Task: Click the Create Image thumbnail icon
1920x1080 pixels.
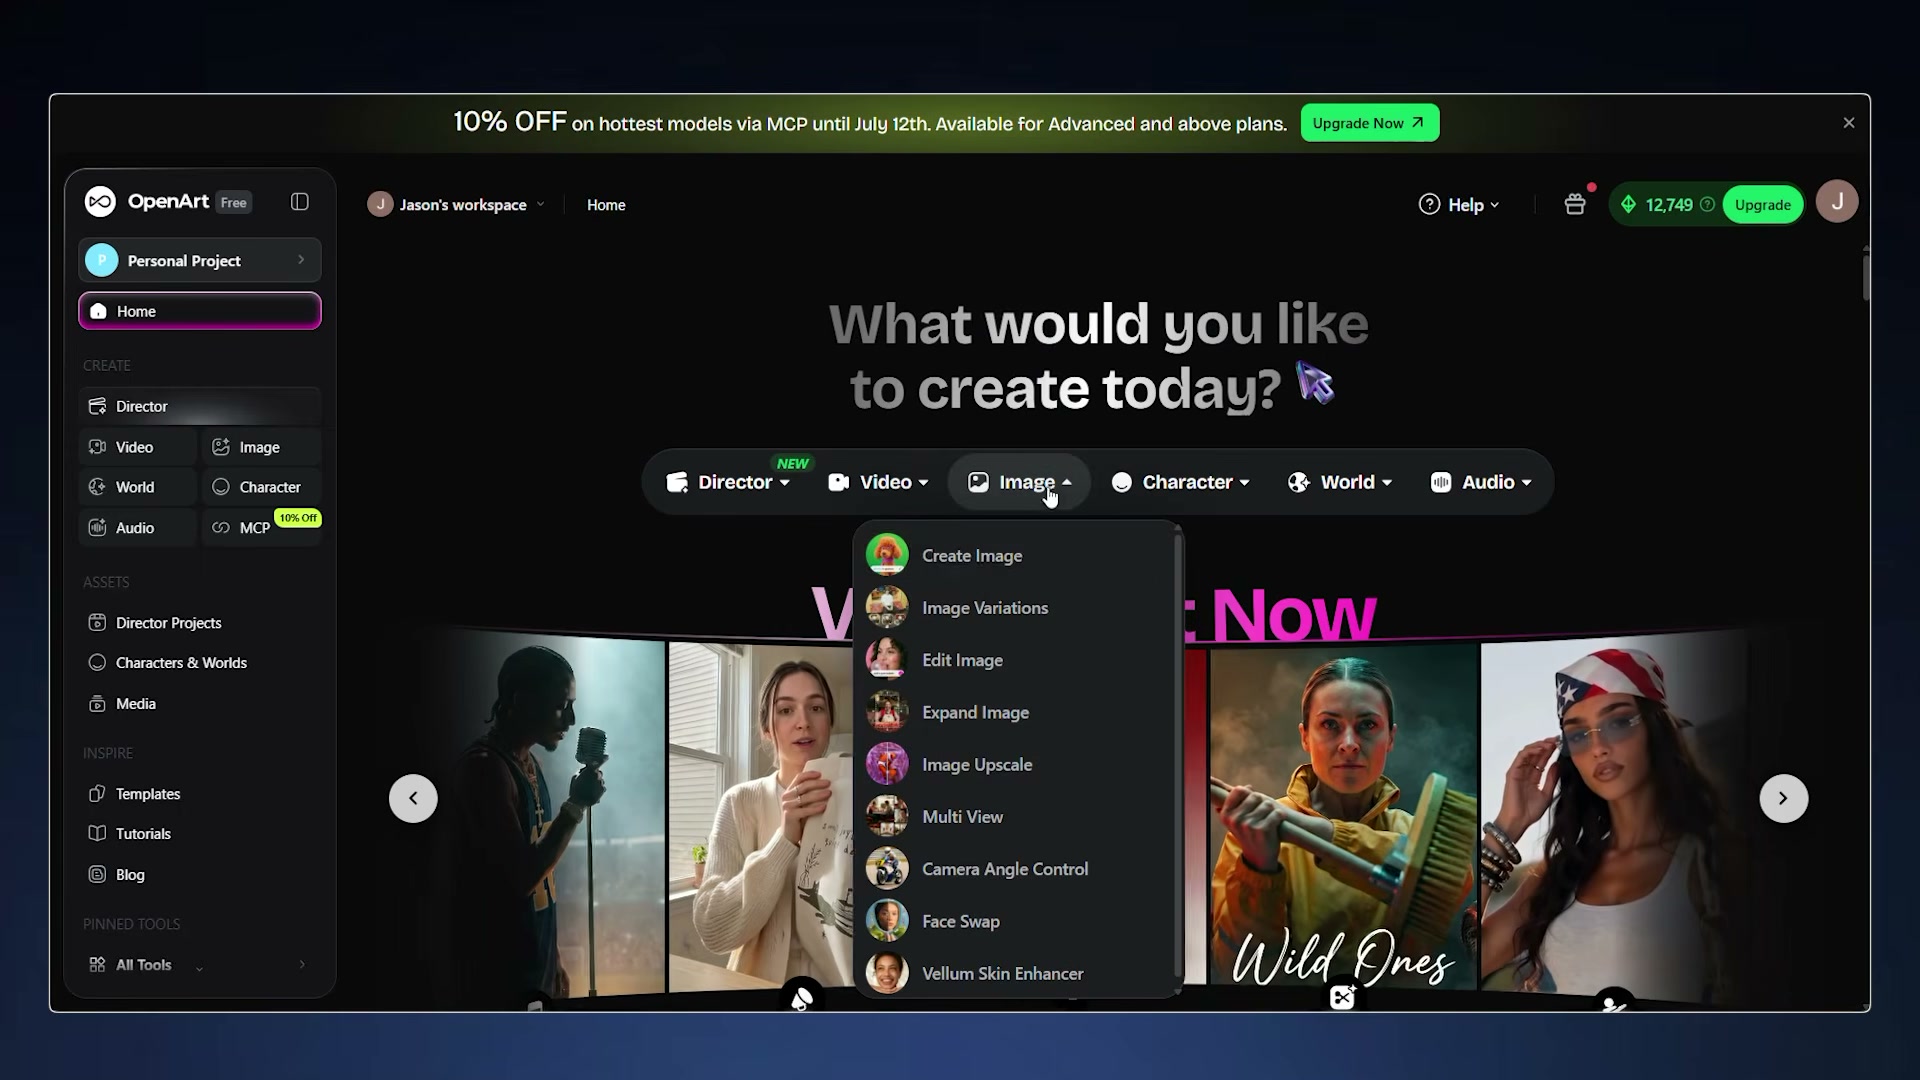Action: click(x=887, y=555)
